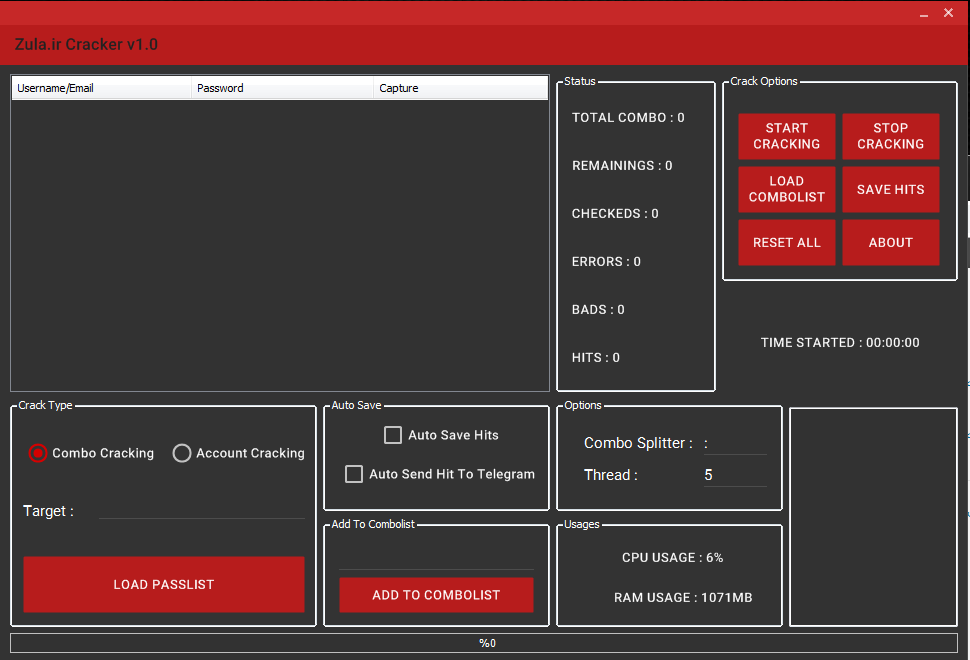Click the progress bar at the bottom

(x=483, y=643)
